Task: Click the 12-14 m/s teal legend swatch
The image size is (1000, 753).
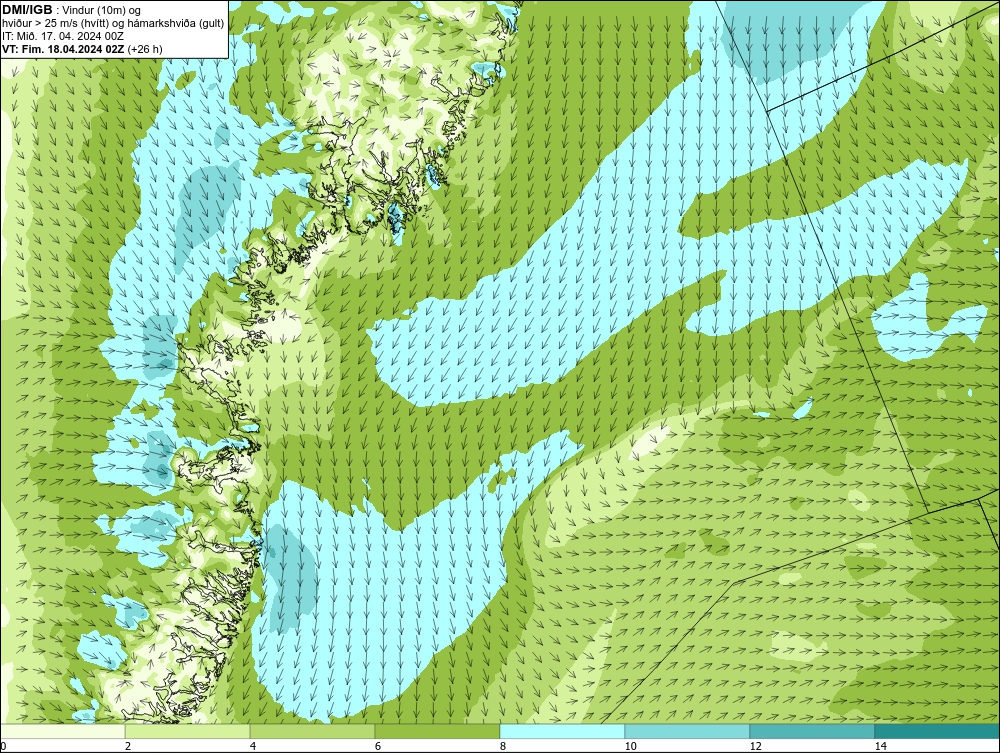Action: point(812,731)
